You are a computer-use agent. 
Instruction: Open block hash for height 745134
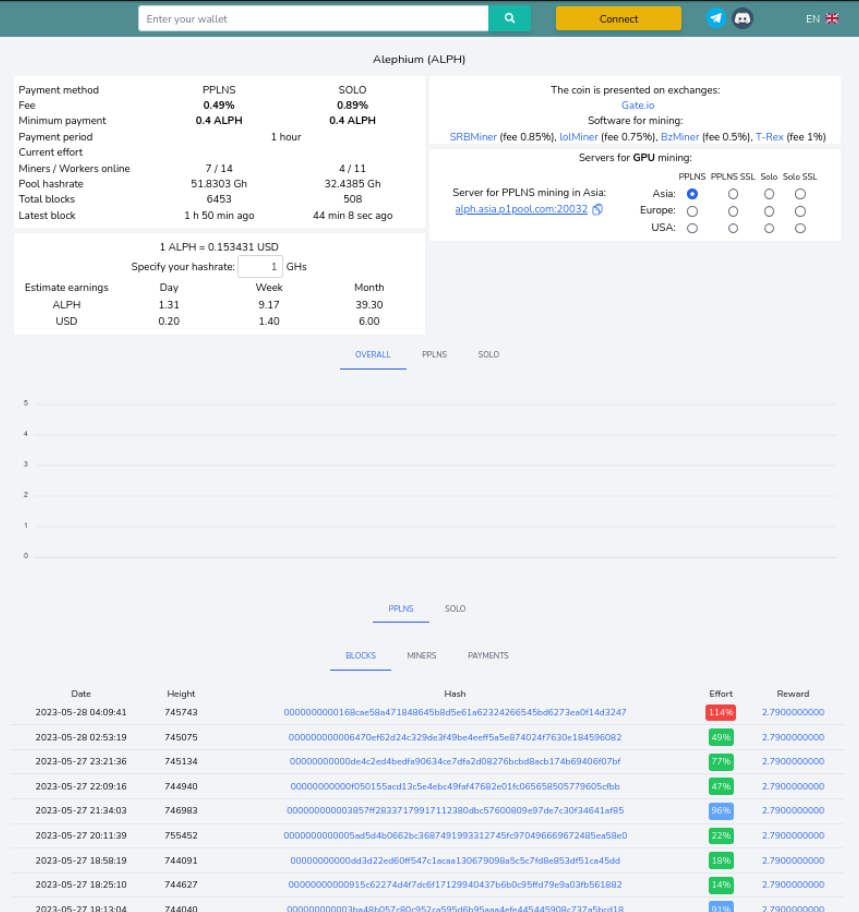pos(455,761)
